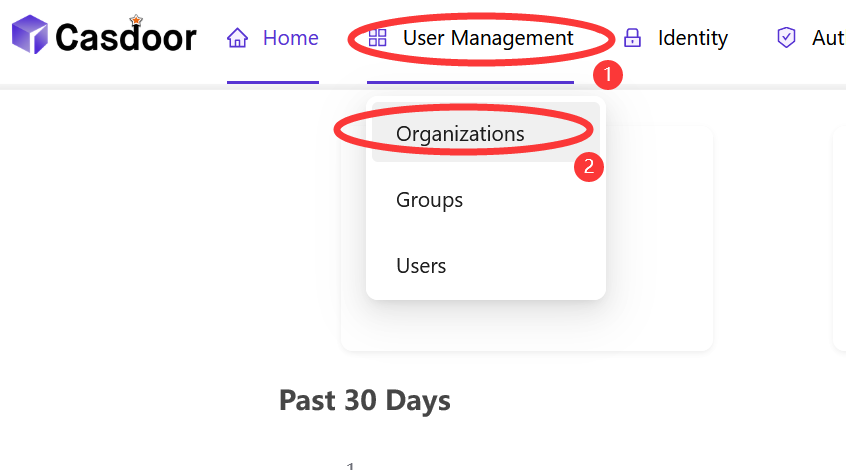The image size is (846, 470).
Task: Click the chart axis label 1
Action: coord(351,465)
